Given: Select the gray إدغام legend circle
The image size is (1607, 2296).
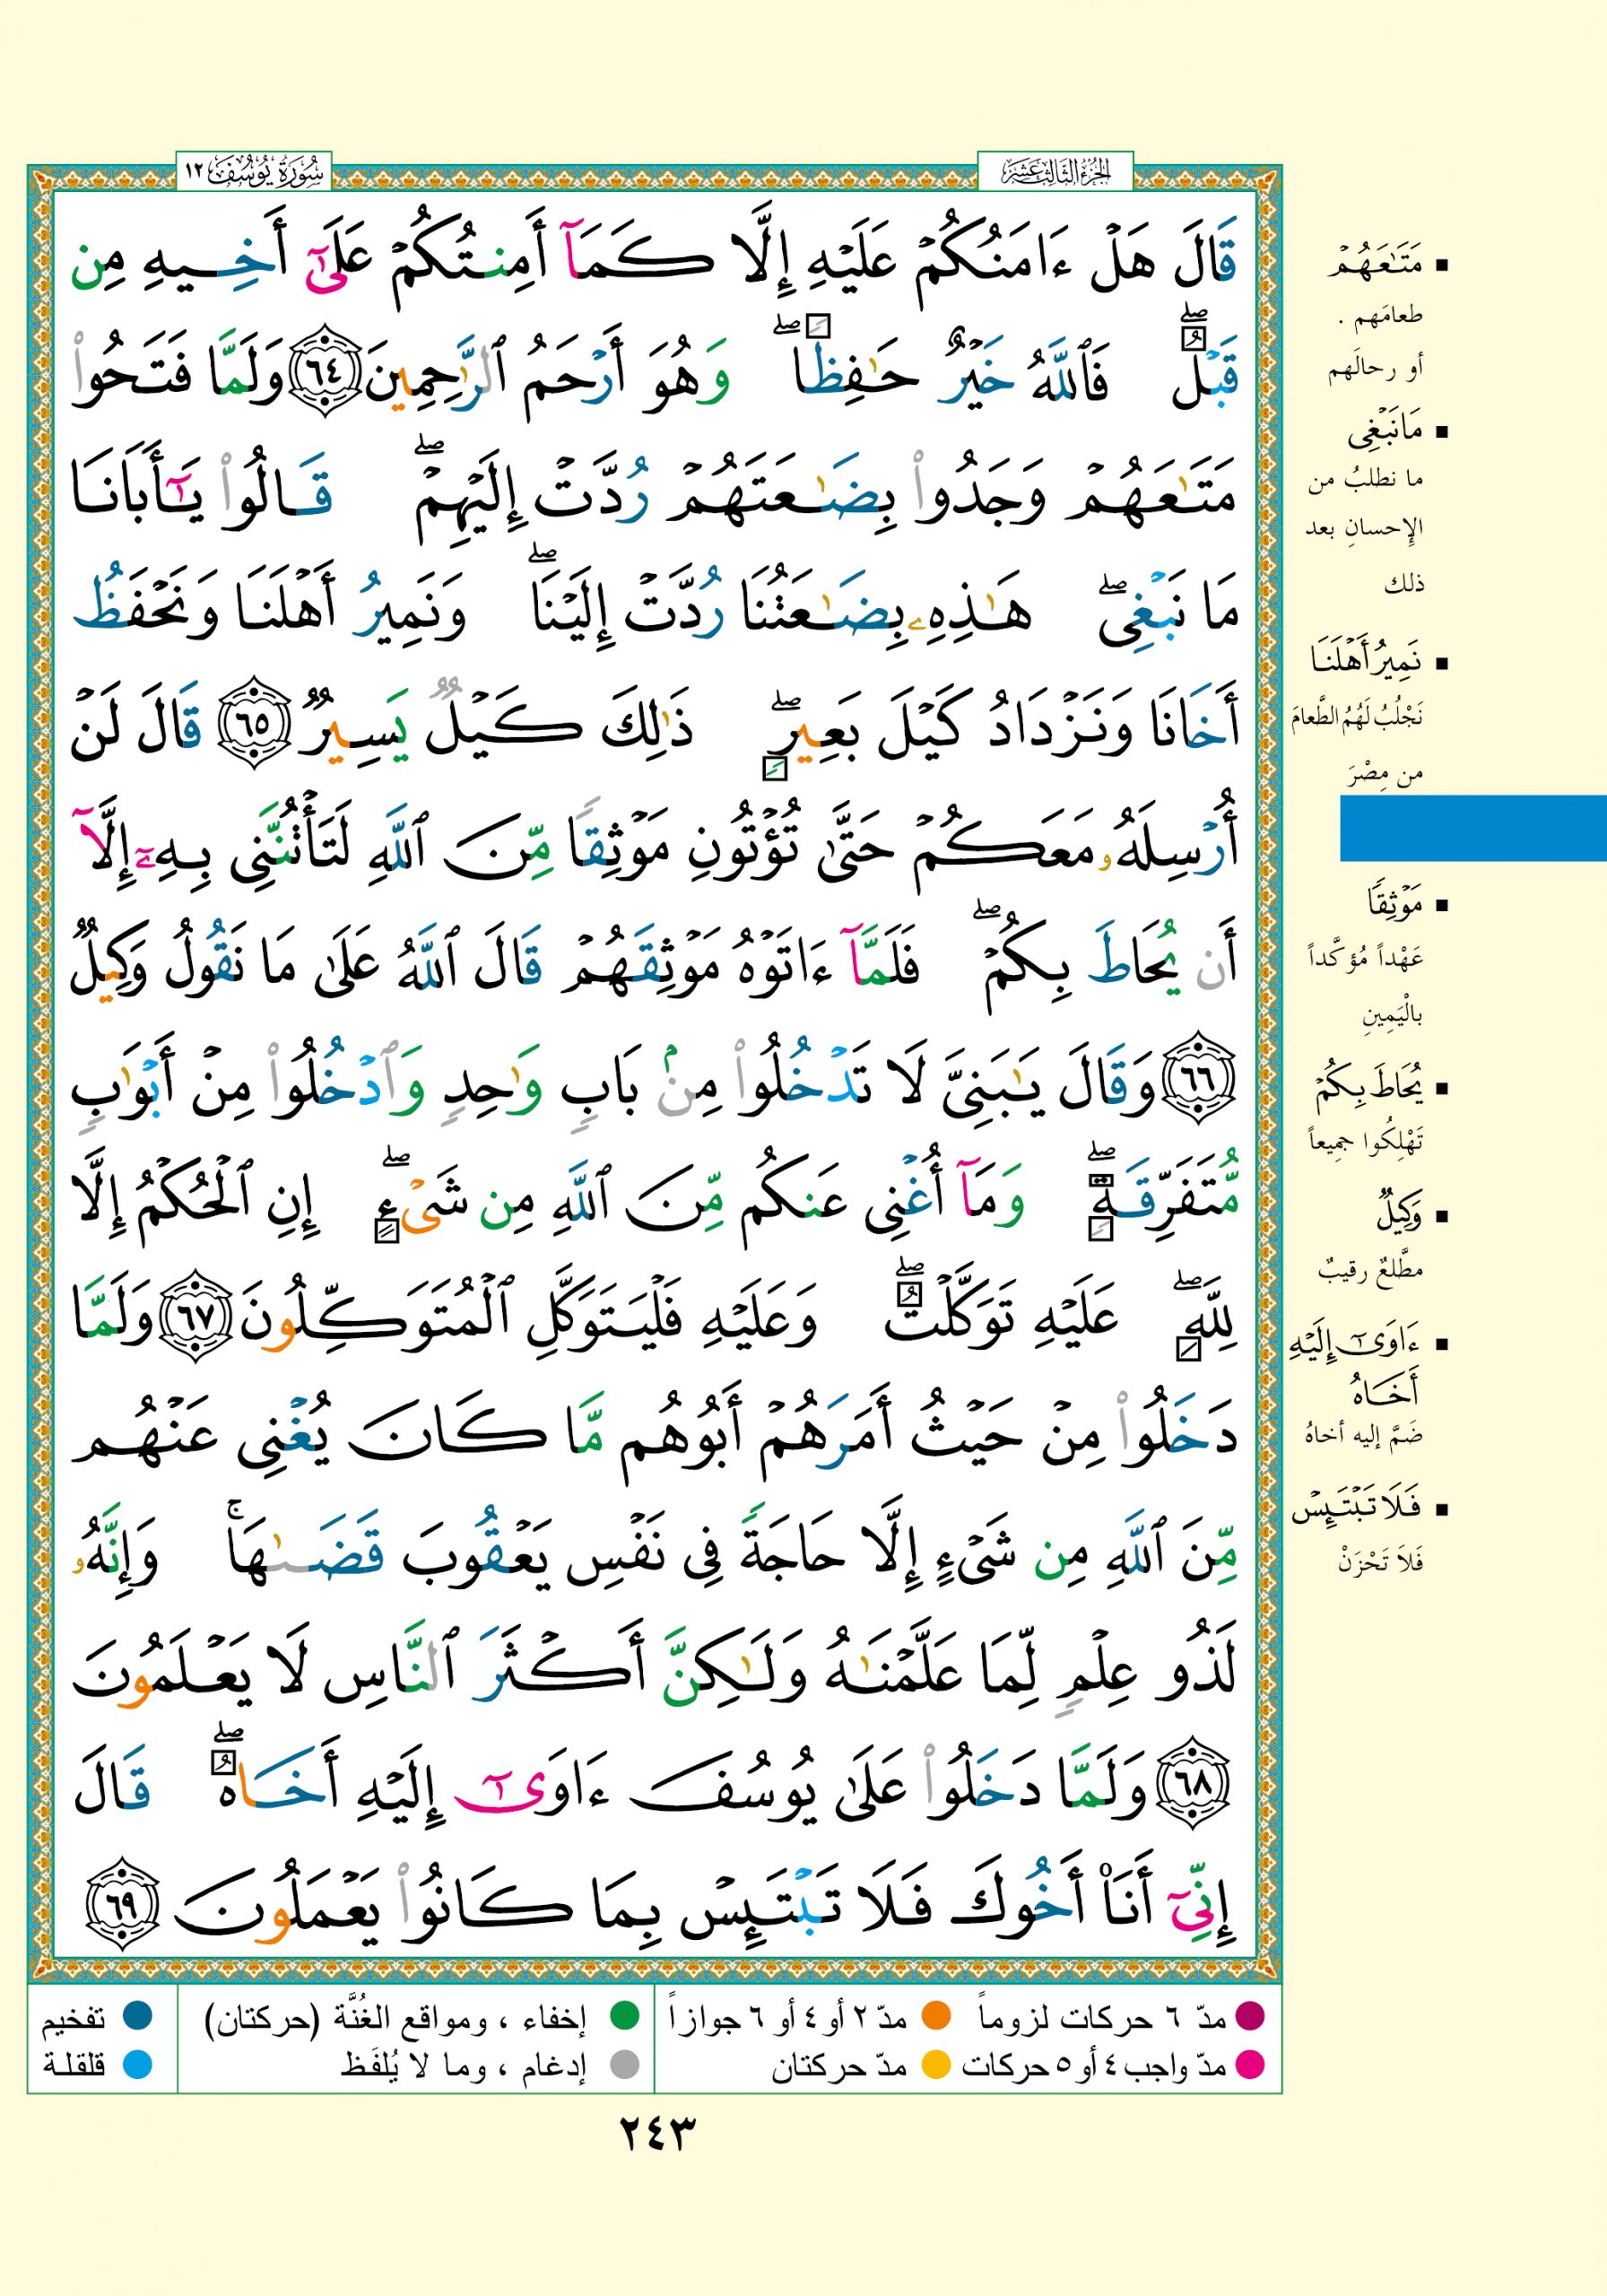Looking at the screenshot, I should click(x=625, y=2064).
